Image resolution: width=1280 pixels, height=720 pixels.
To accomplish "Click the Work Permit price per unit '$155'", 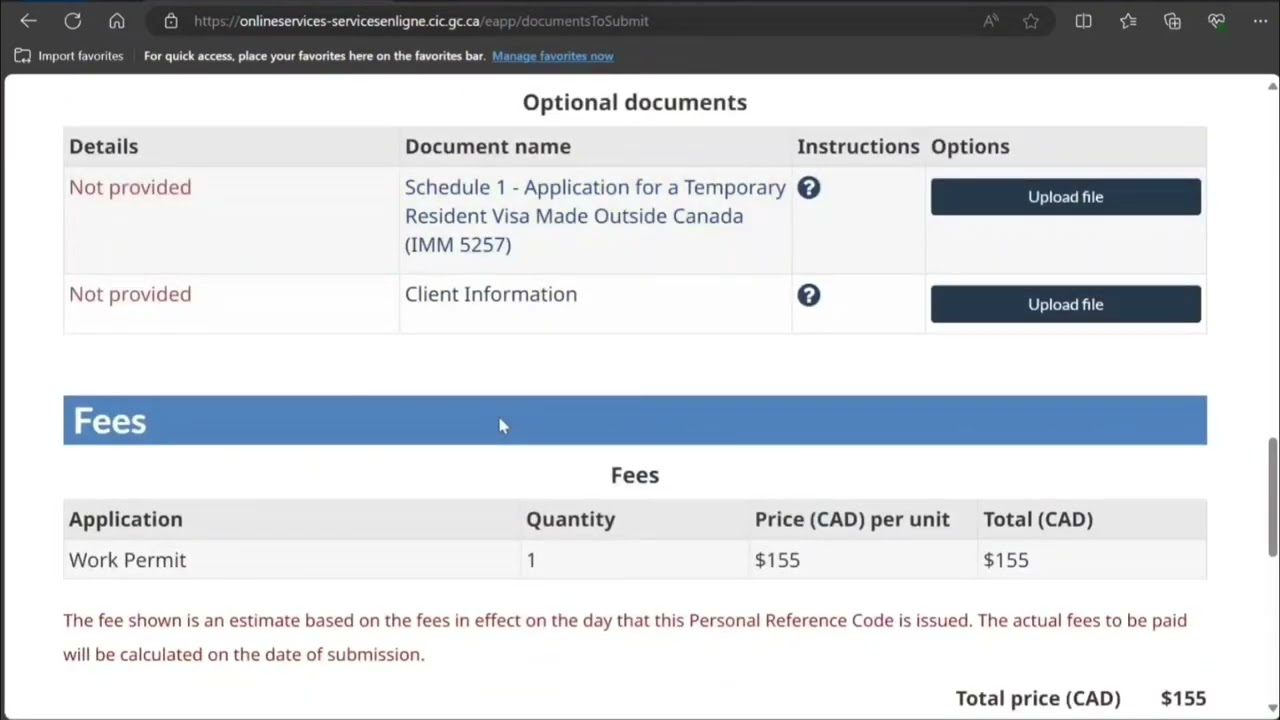I will tap(777, 560).
